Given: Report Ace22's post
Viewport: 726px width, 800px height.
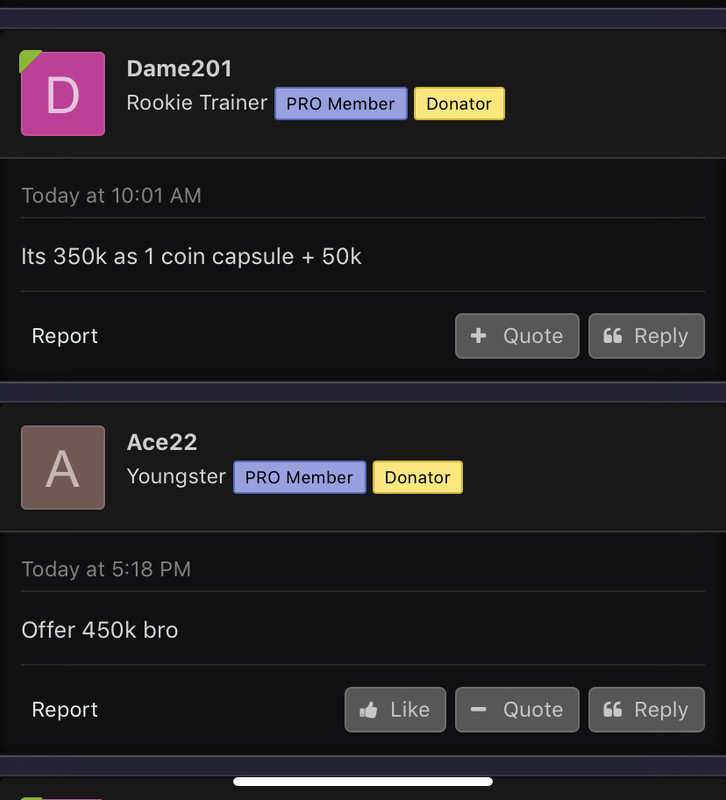Looking at the screenshot, I should tap(65, 709).
